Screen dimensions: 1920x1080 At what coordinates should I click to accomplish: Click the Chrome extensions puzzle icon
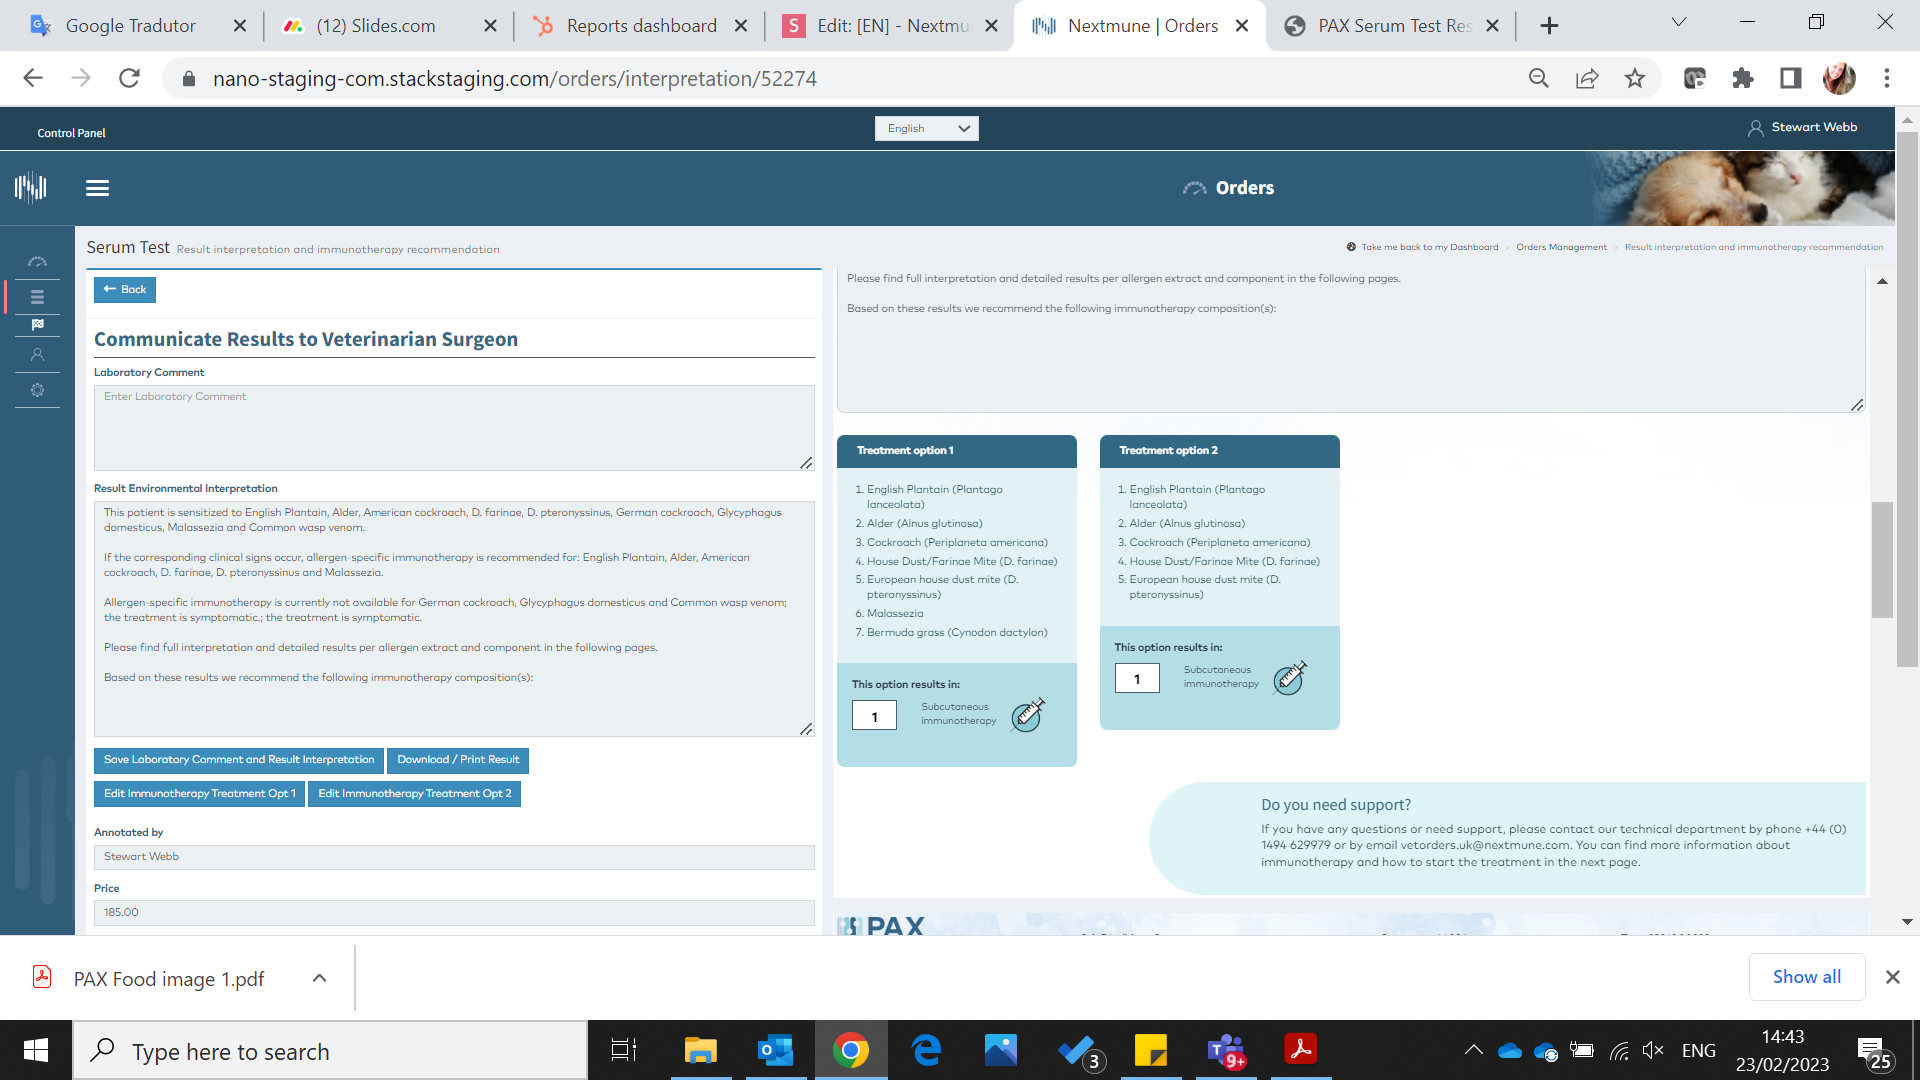pyautogui.click(x=1742, y=78)
